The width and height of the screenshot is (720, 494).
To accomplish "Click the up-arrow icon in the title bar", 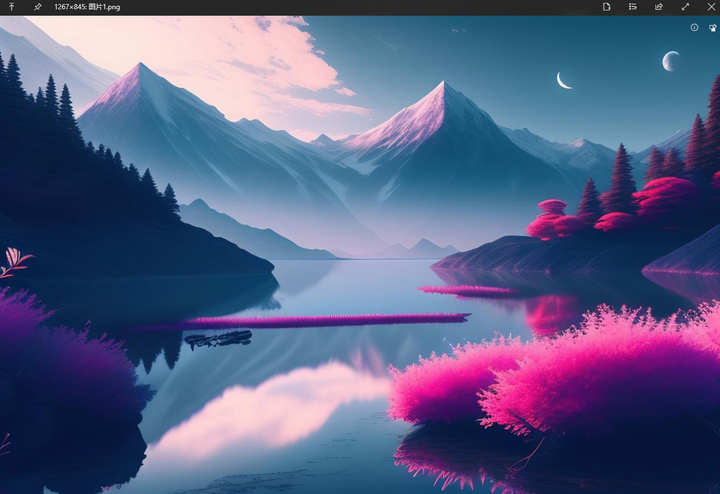I will click(11, 7).
